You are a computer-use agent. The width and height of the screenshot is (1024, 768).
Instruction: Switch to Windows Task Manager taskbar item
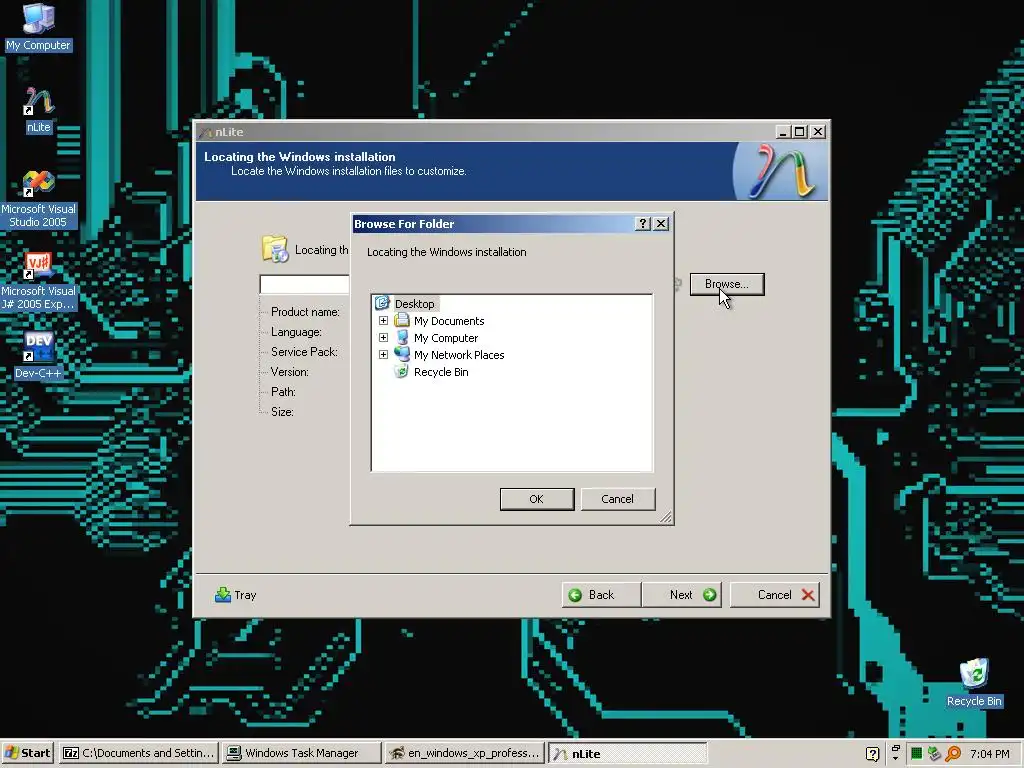(301, 753)
